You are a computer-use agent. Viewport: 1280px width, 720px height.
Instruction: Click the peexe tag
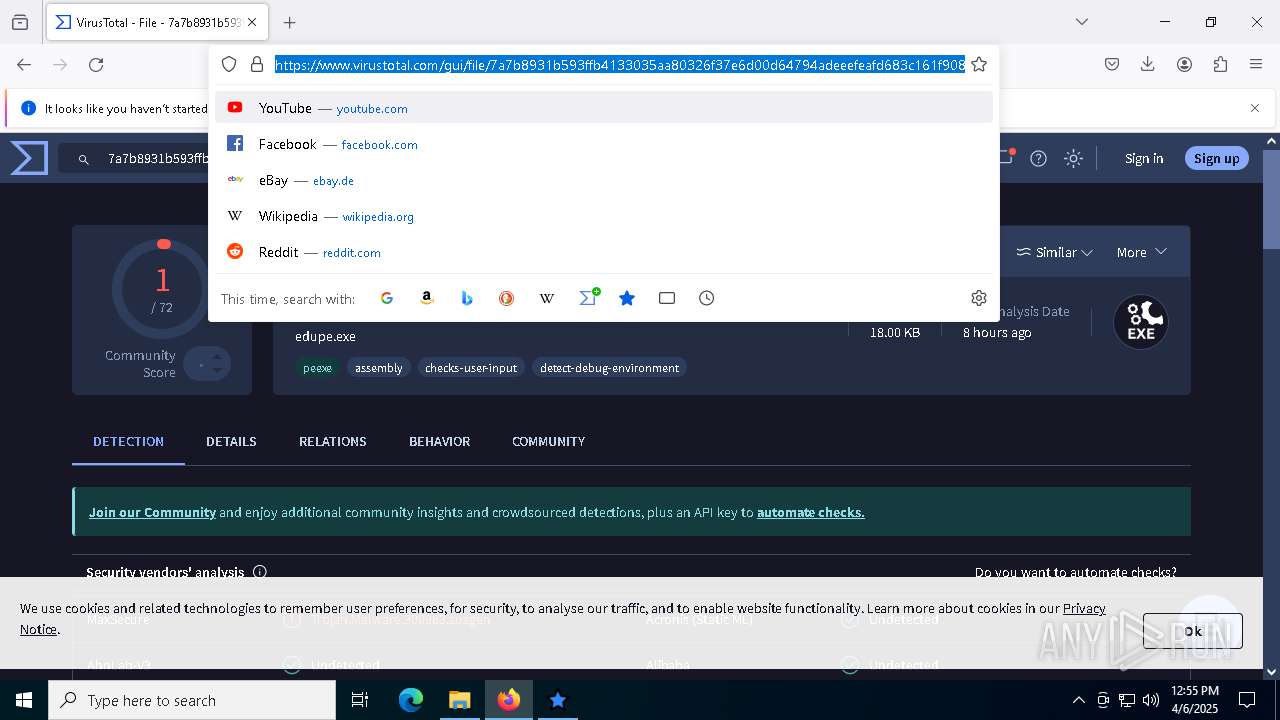(x=317, y=368)
